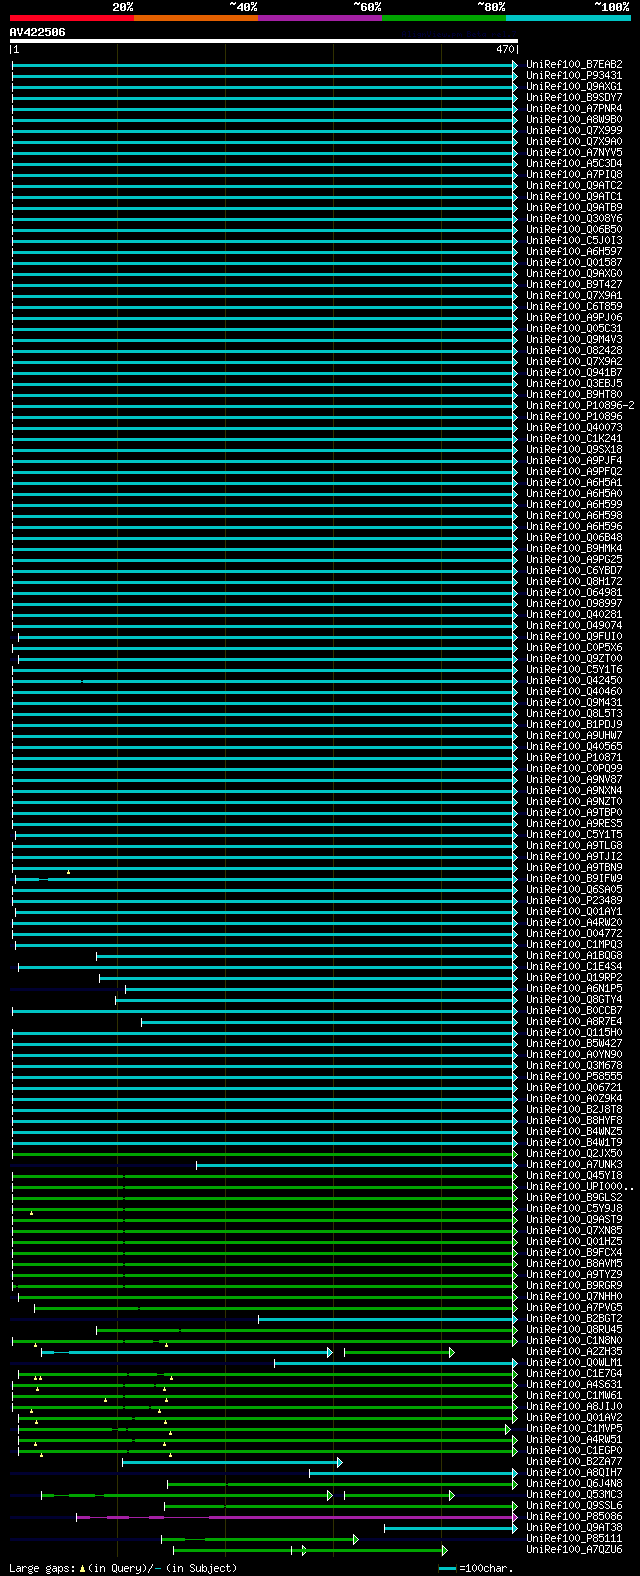Select UniRef100_Q40073 label
Screen dimensions: 640x1576
[x=574, y=428]
